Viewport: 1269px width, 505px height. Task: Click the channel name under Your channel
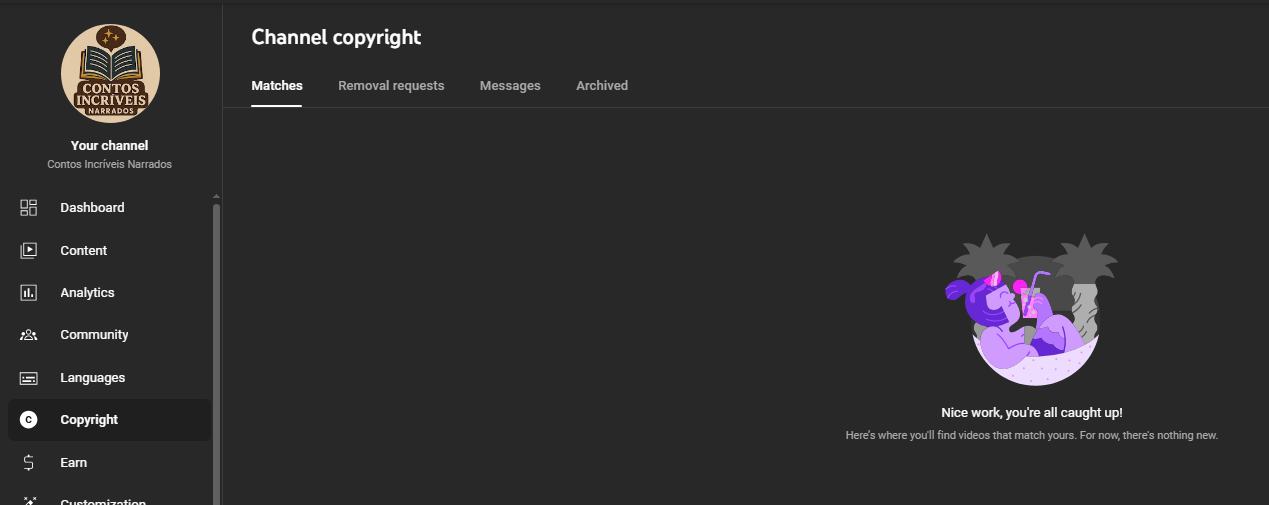(x=110, y=164)
